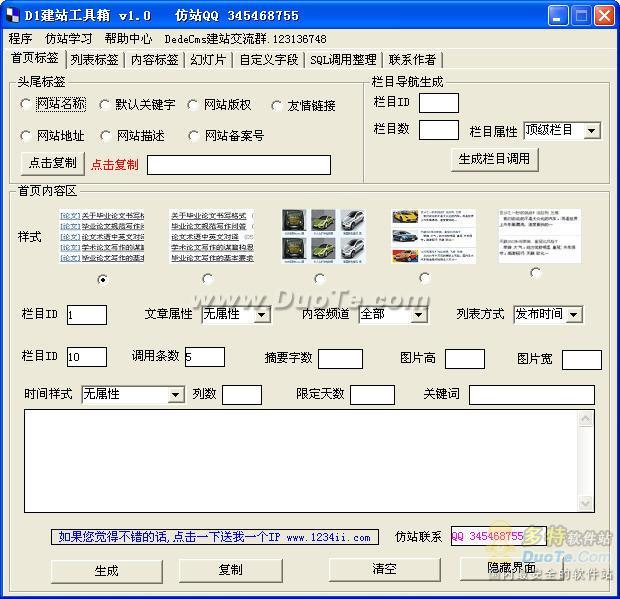This screenshot has width=620, height=599.
Task: Switch to the 列表标签 tab
Action: (x=95, y=60)
